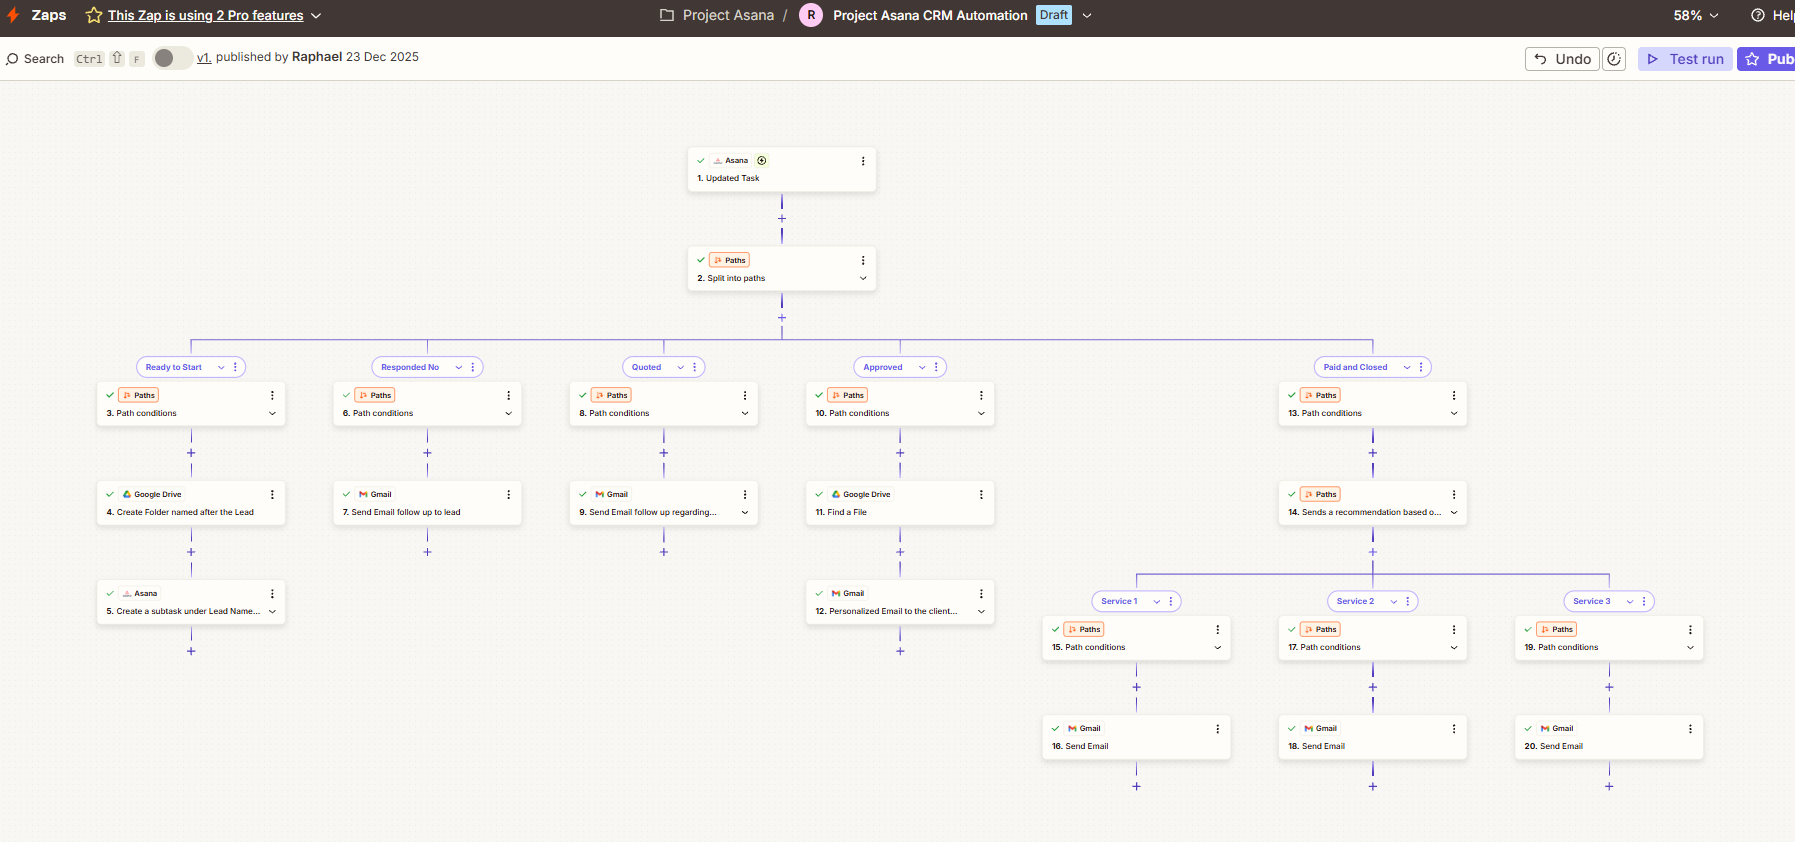
Task: Expand the Ready to Start path chevron
Action: coord(221,367)
